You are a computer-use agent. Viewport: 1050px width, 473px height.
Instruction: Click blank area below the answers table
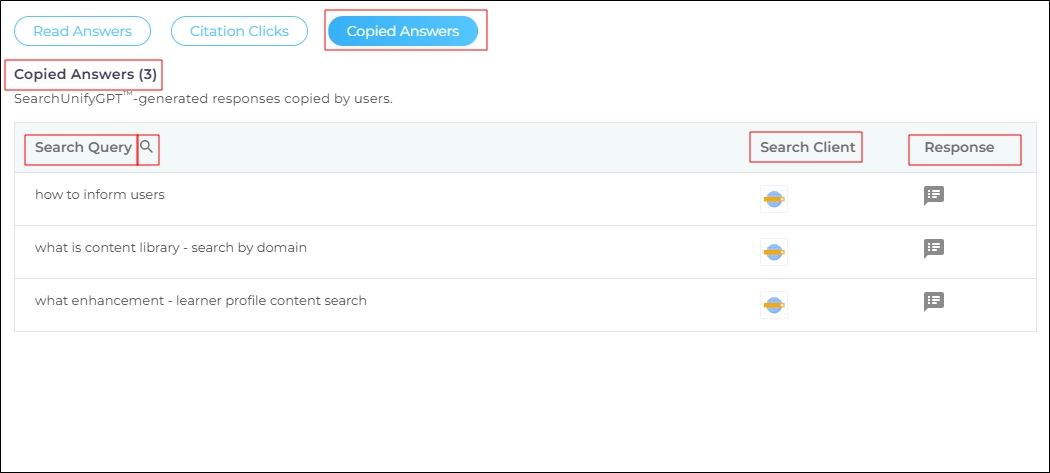tap(525, 400)
